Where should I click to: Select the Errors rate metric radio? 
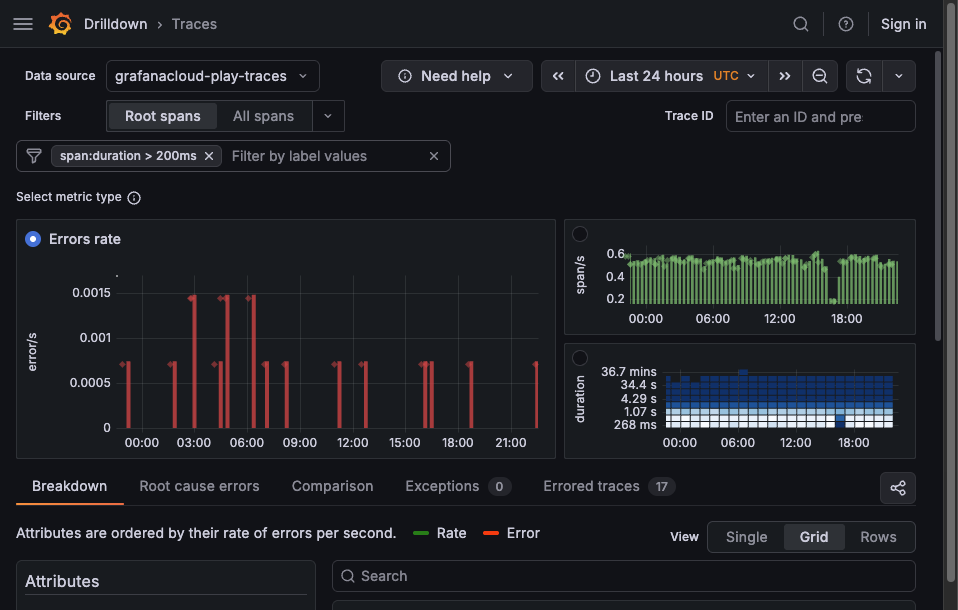pyautogui.click(x=33, y=239)
